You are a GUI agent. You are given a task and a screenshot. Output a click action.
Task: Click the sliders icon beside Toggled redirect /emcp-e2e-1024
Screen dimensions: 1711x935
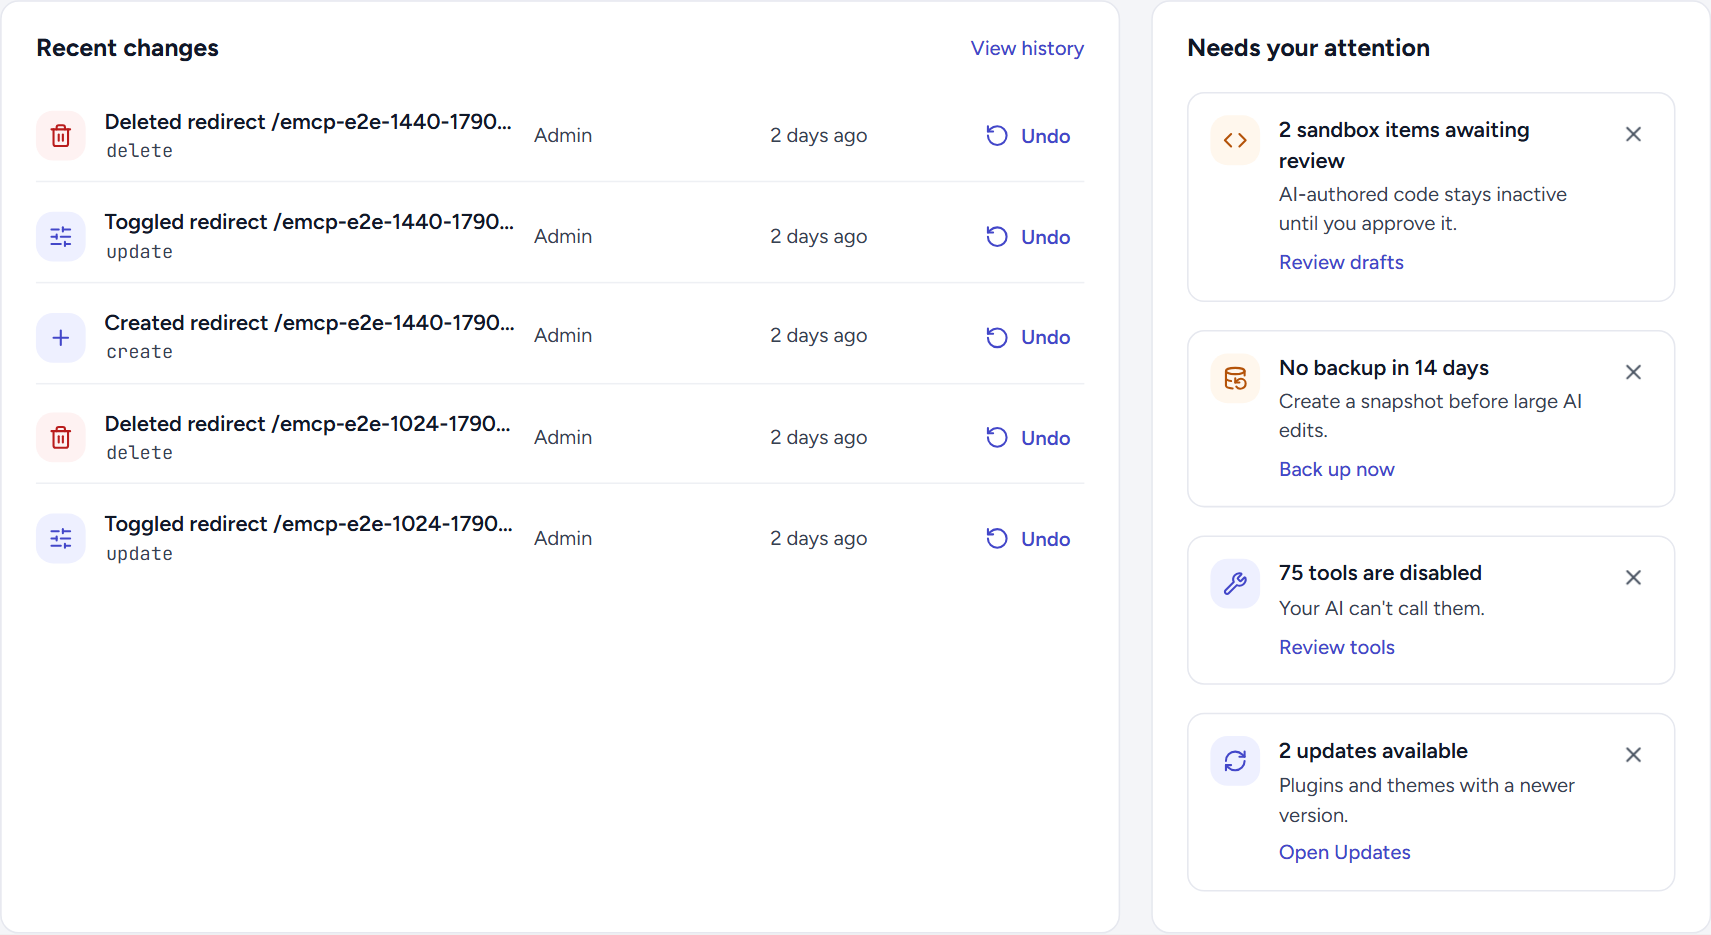pyautogui.click(x=61, y=539)
